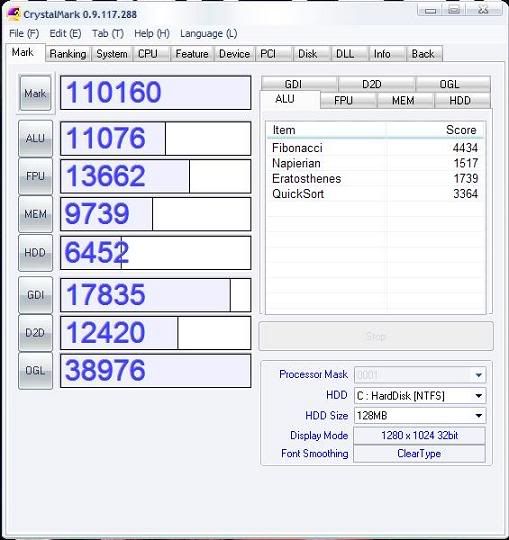Viewport: 509px width, 540px height.
Task: Switch to the Back tab
Action: [x=424, y=54]
